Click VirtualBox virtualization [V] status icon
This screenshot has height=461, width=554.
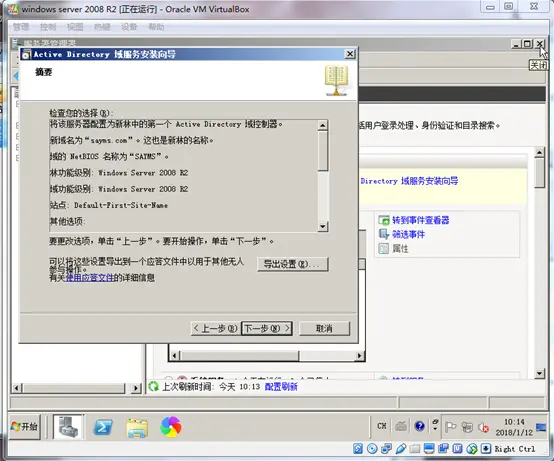tap(458, 449)
